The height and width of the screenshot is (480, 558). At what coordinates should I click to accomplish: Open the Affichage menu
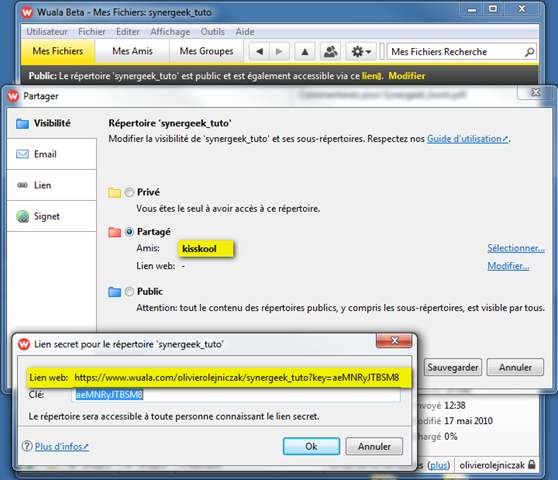[x=170, y=32]
